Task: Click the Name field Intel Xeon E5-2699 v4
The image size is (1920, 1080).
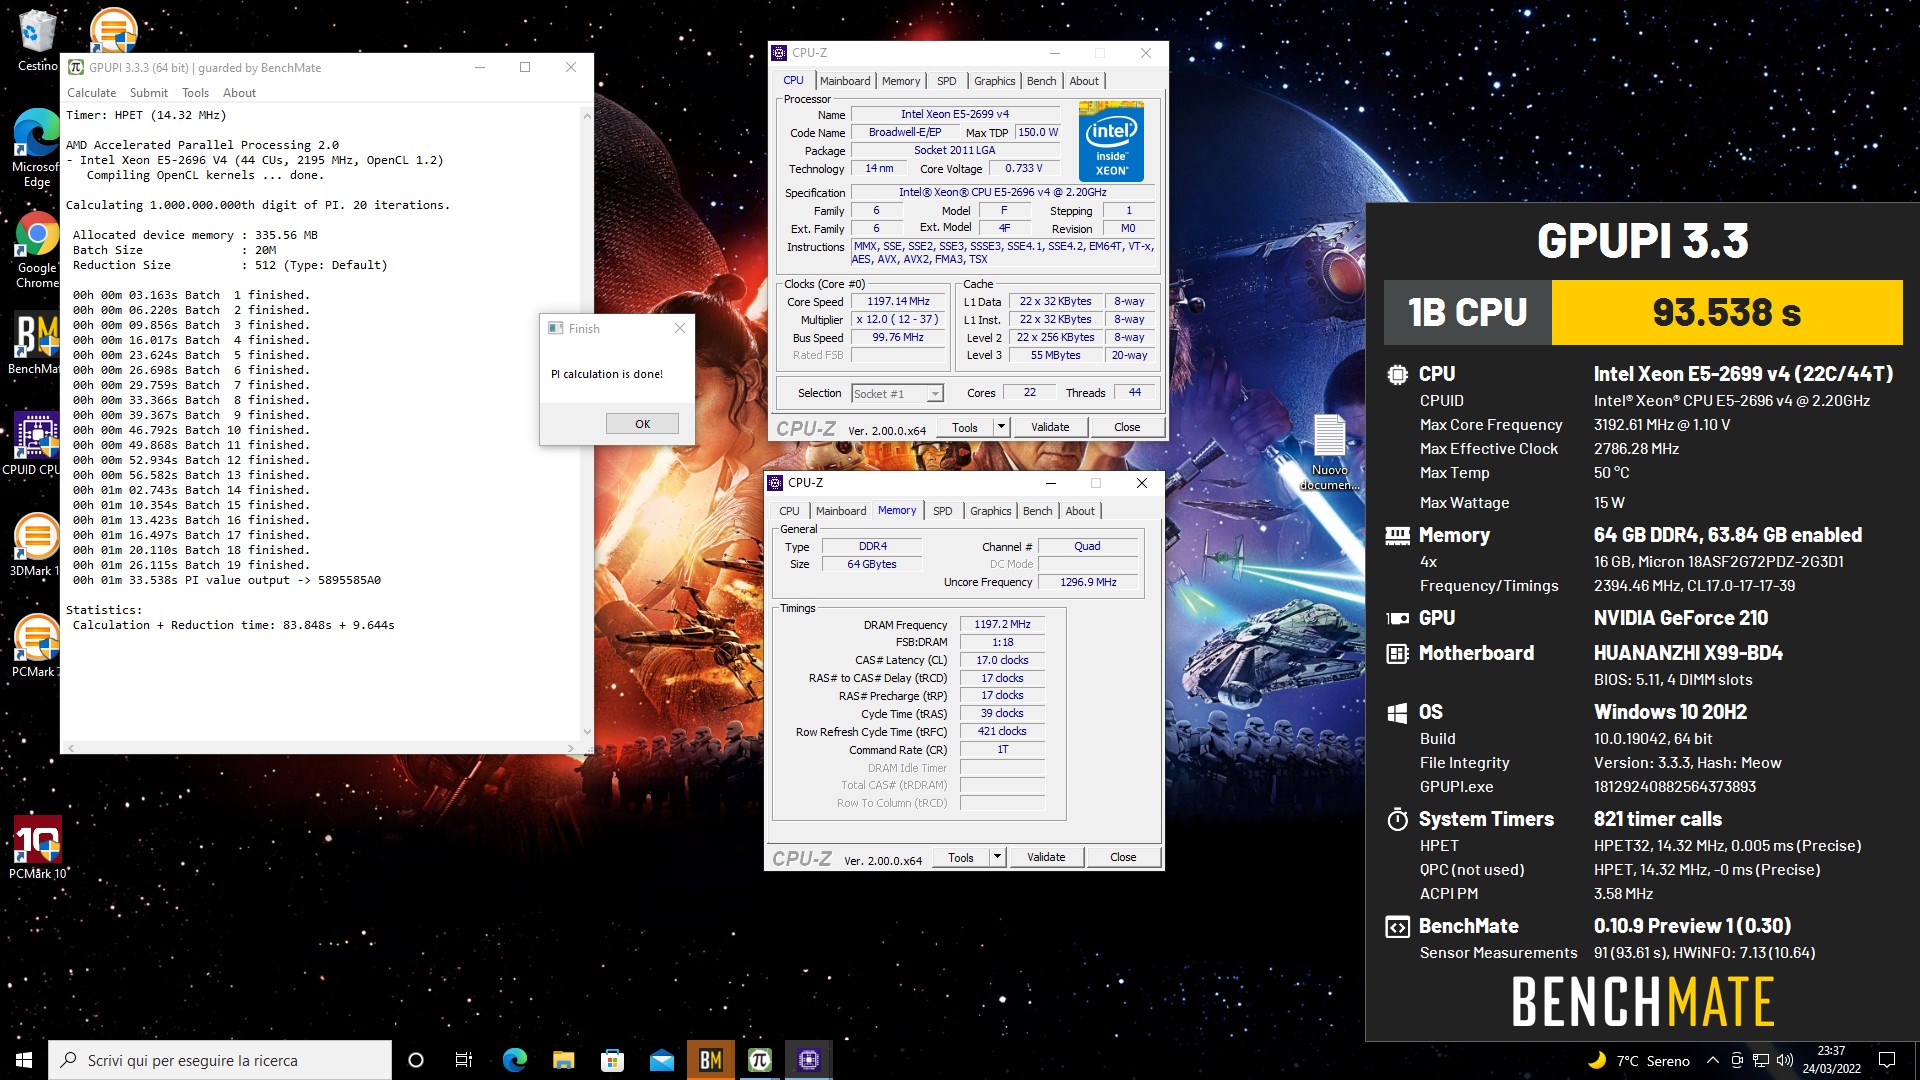Action: click(954, 114)
